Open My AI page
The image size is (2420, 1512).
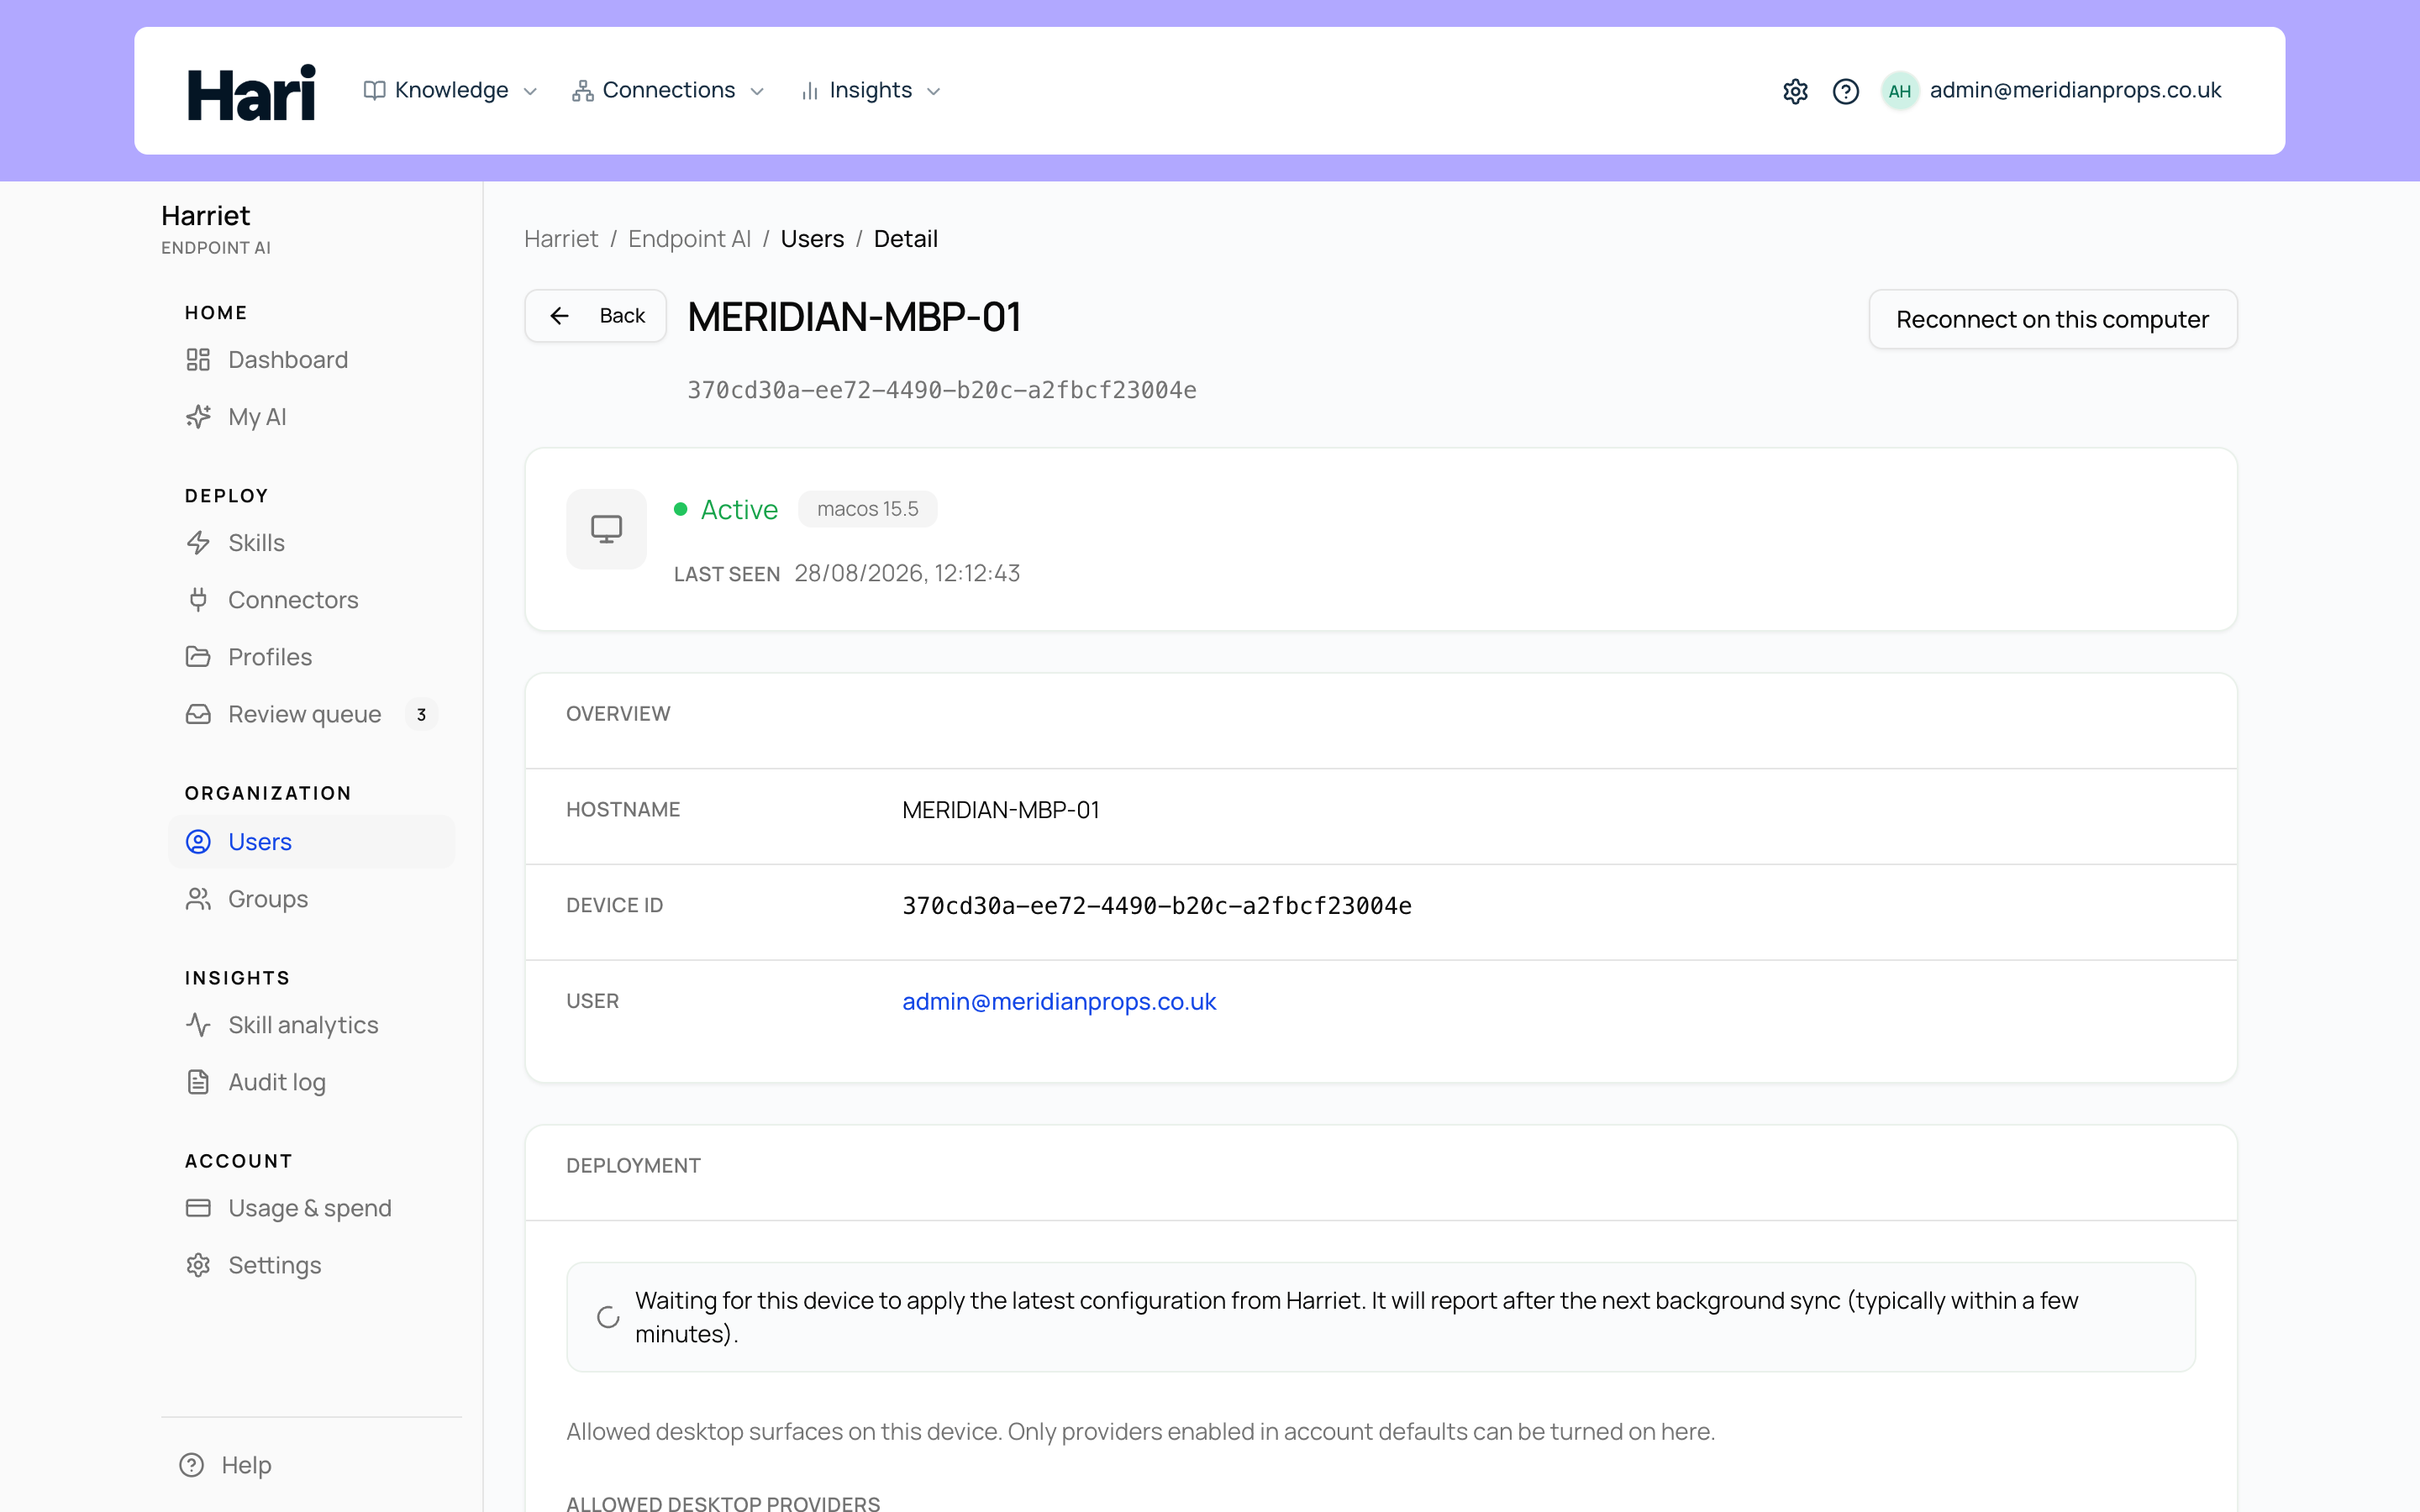310,417
